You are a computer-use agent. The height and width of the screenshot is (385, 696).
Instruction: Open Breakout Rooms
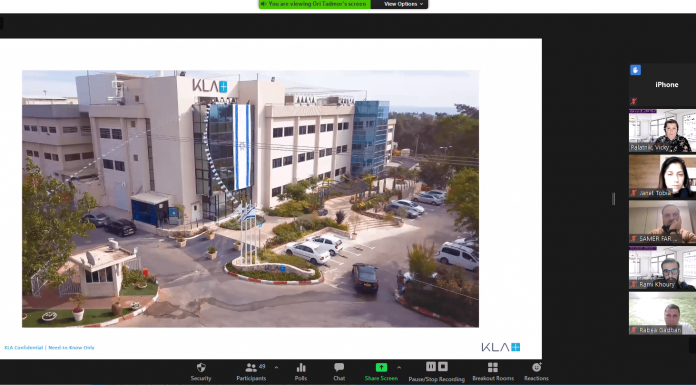[493, 372]
